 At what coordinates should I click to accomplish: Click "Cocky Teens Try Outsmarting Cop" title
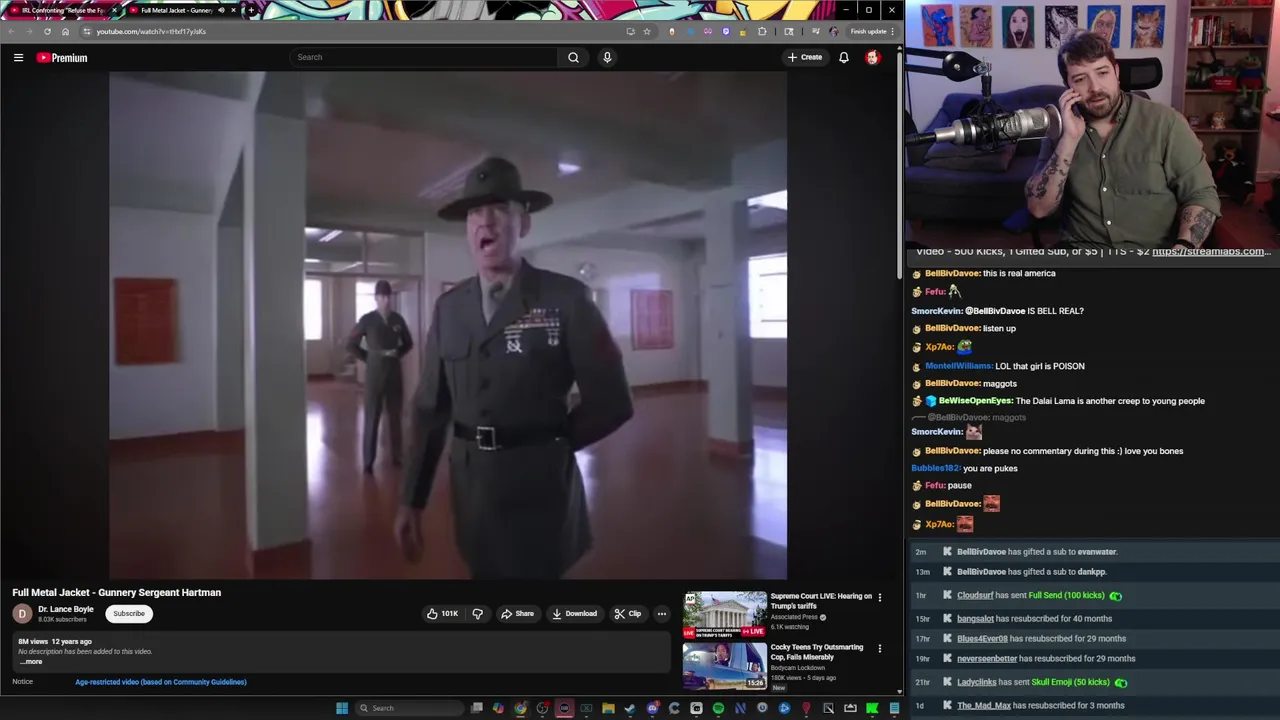817,652
